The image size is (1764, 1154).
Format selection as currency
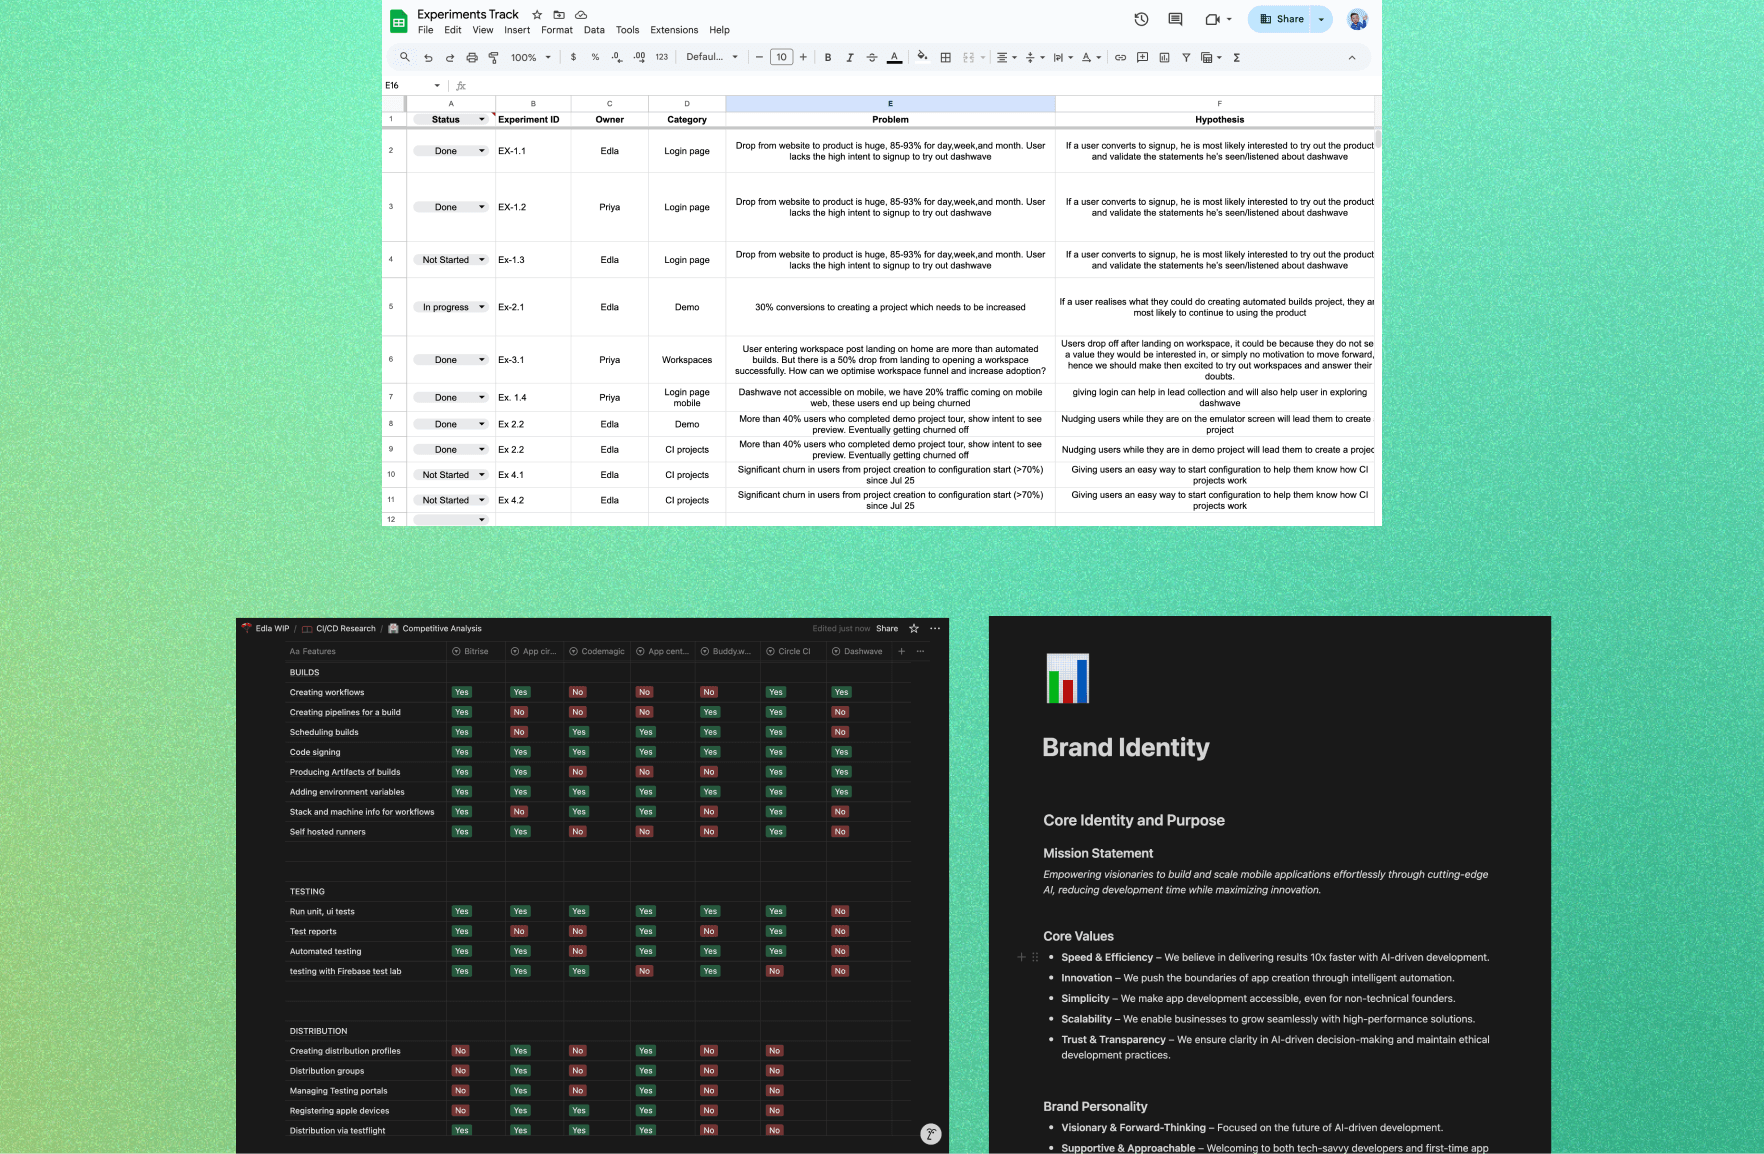point(573,57)
